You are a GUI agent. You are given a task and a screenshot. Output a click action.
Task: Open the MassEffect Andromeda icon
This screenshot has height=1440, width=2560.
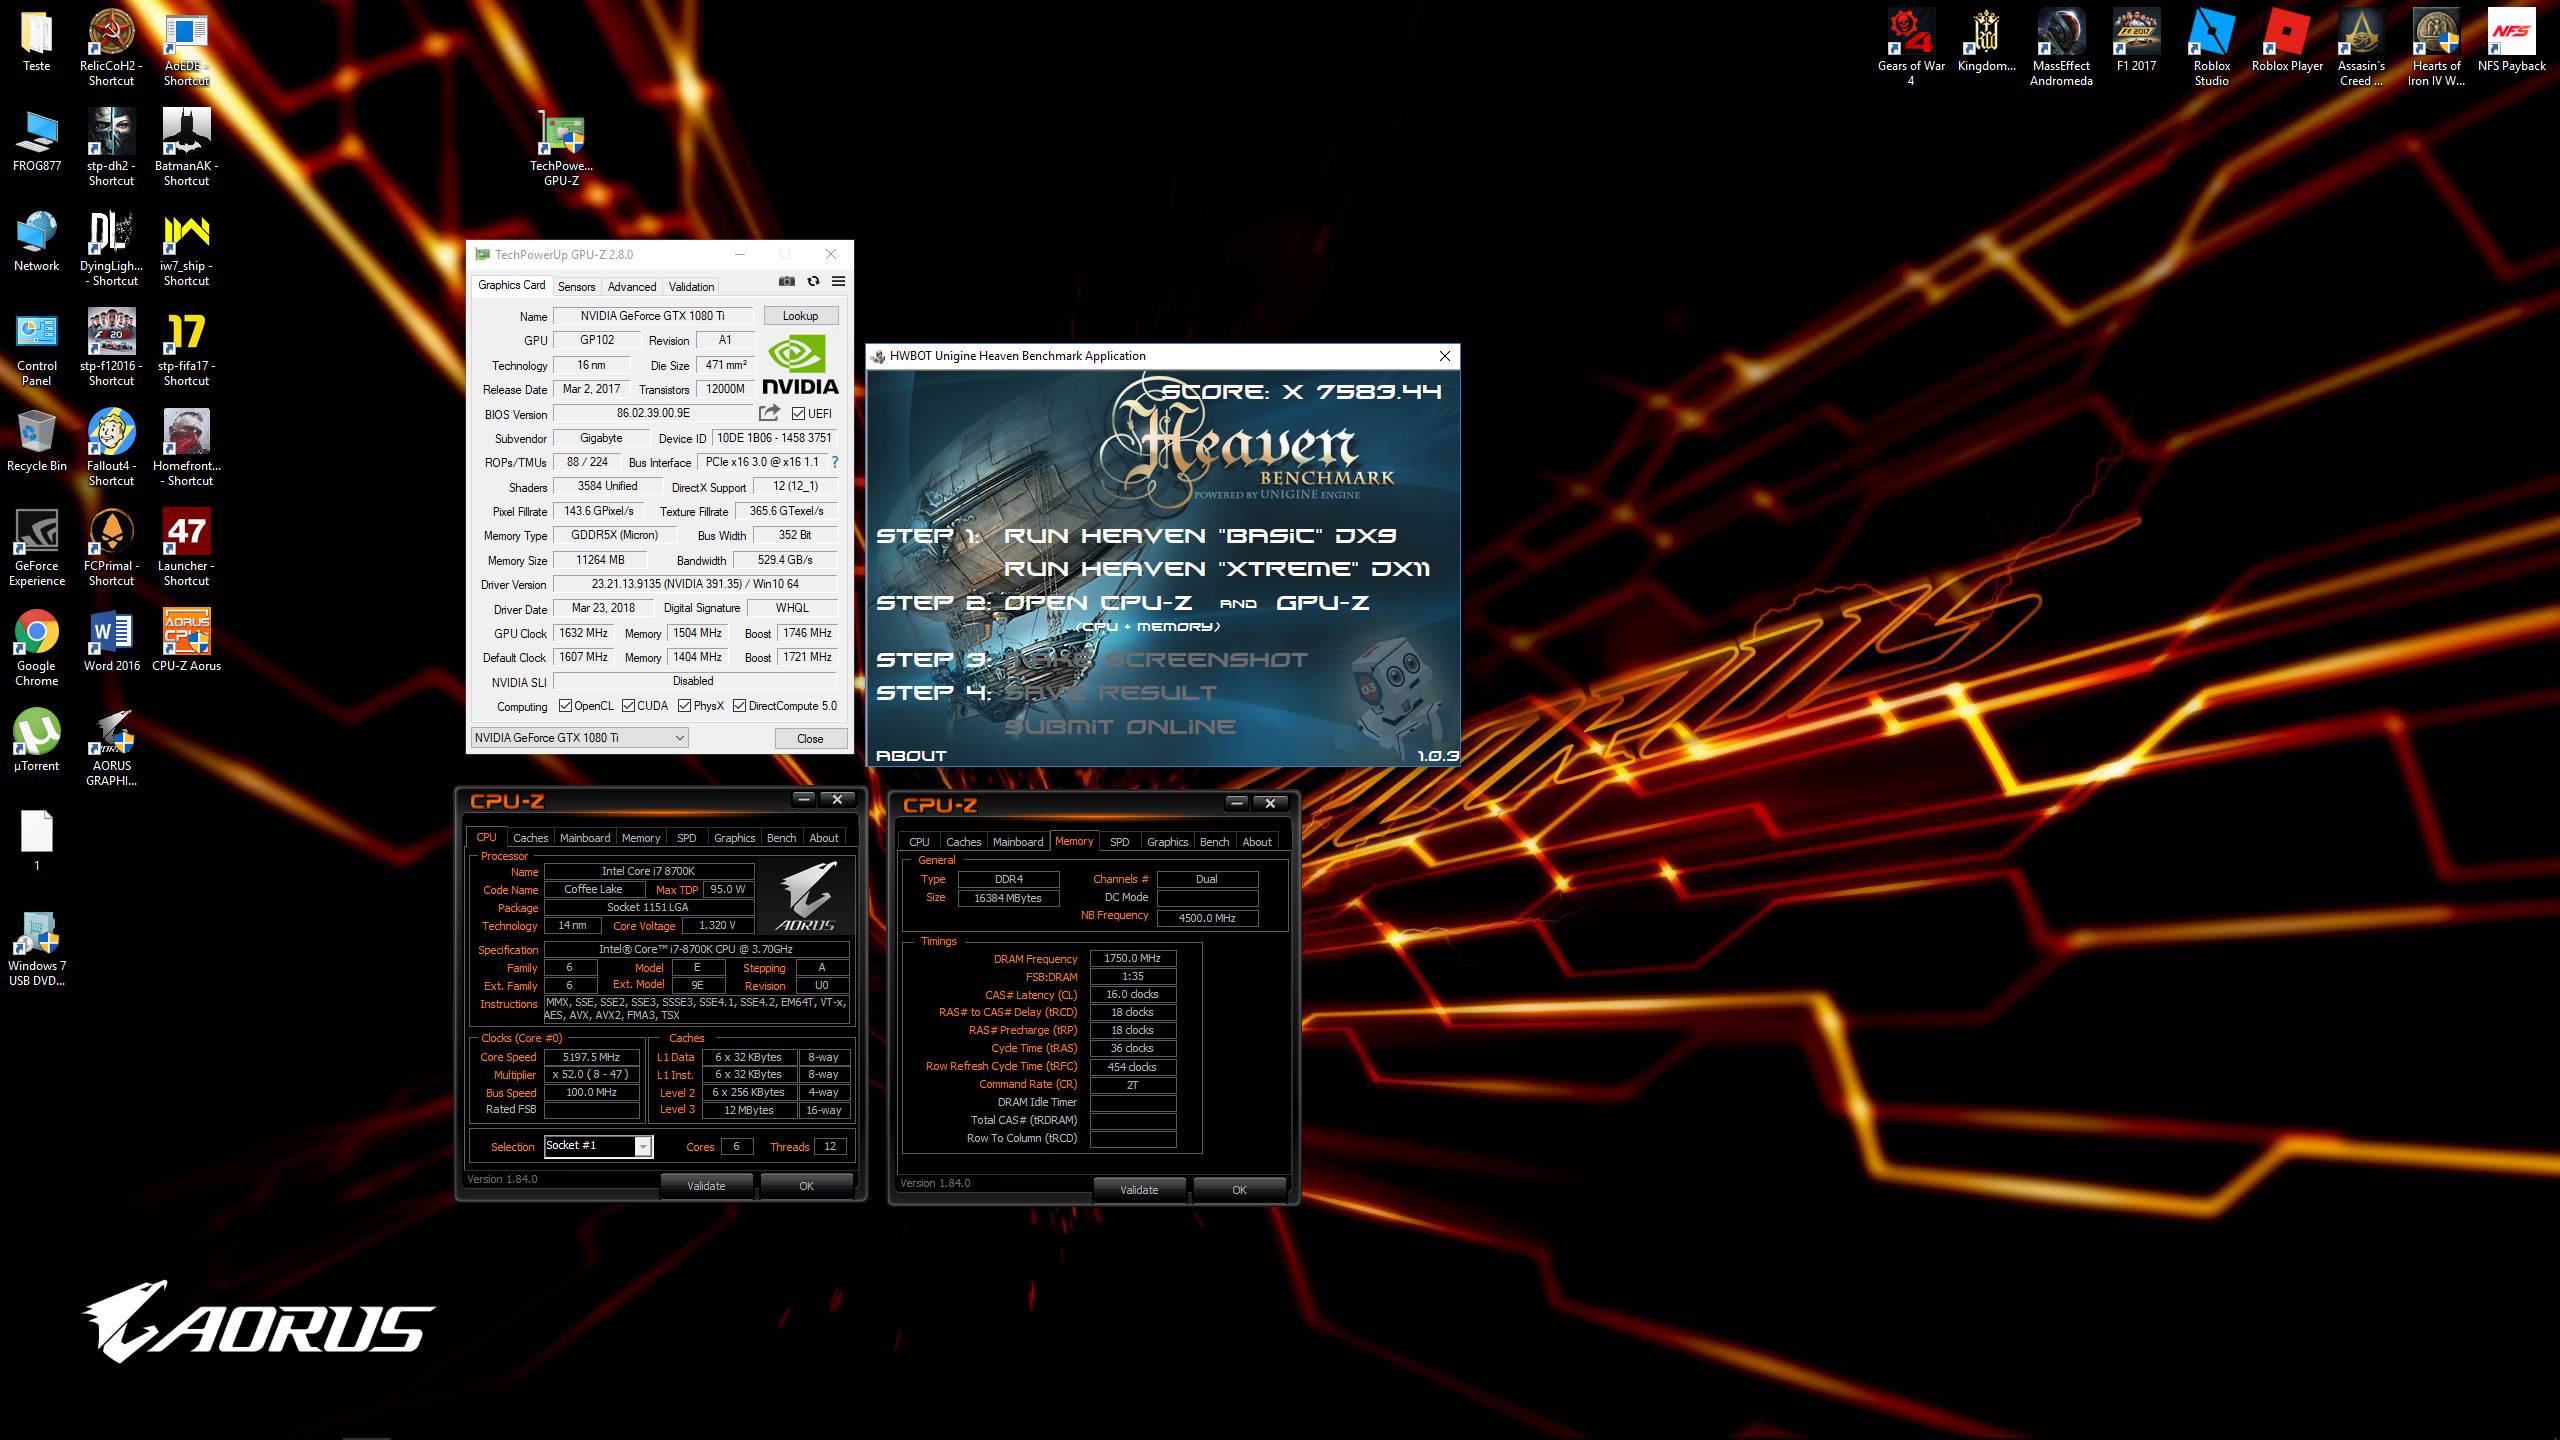click(2061, 48)
